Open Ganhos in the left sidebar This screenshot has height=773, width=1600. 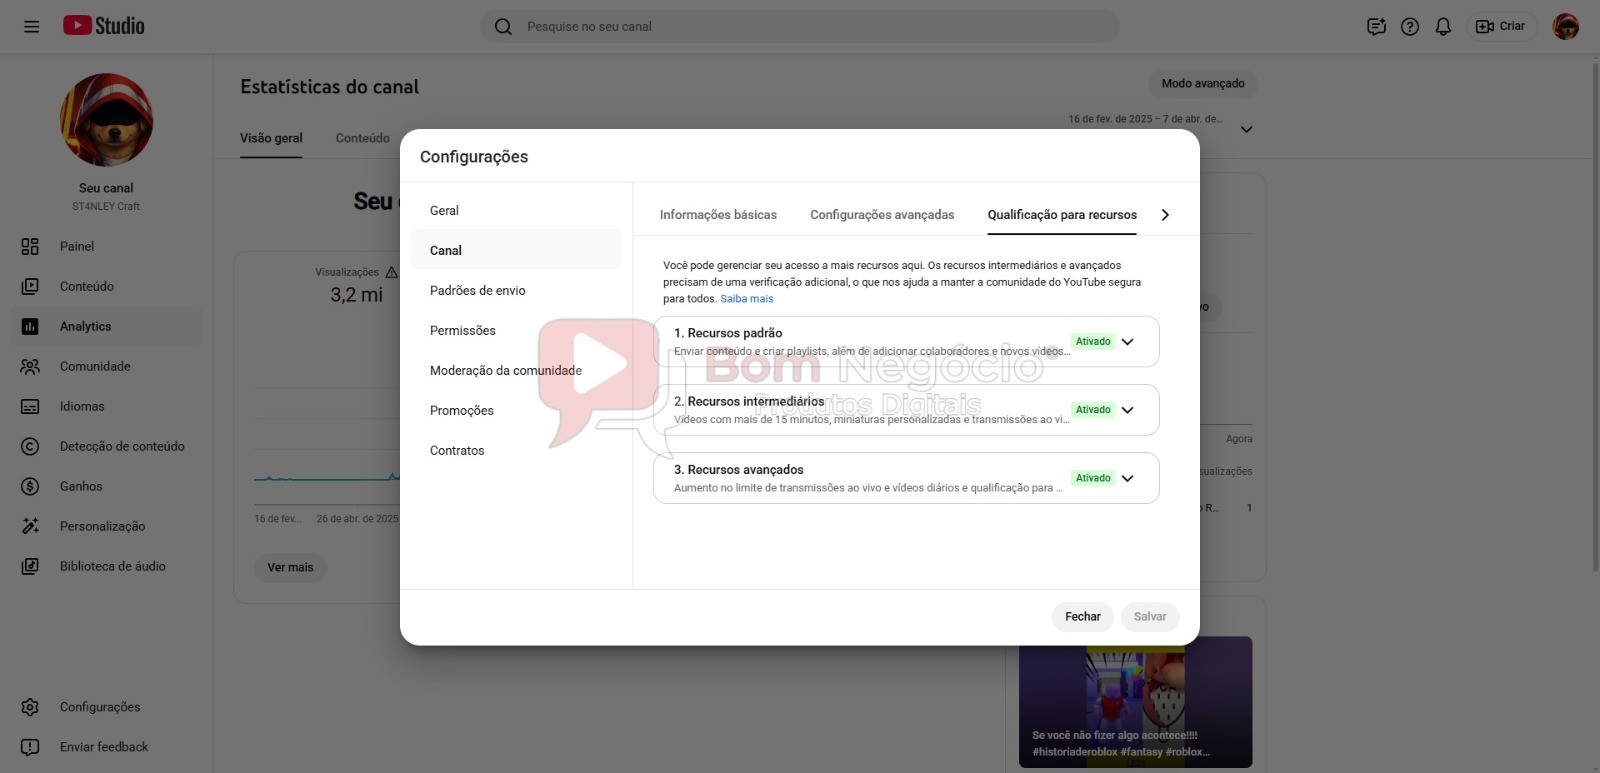coord(81,487)
